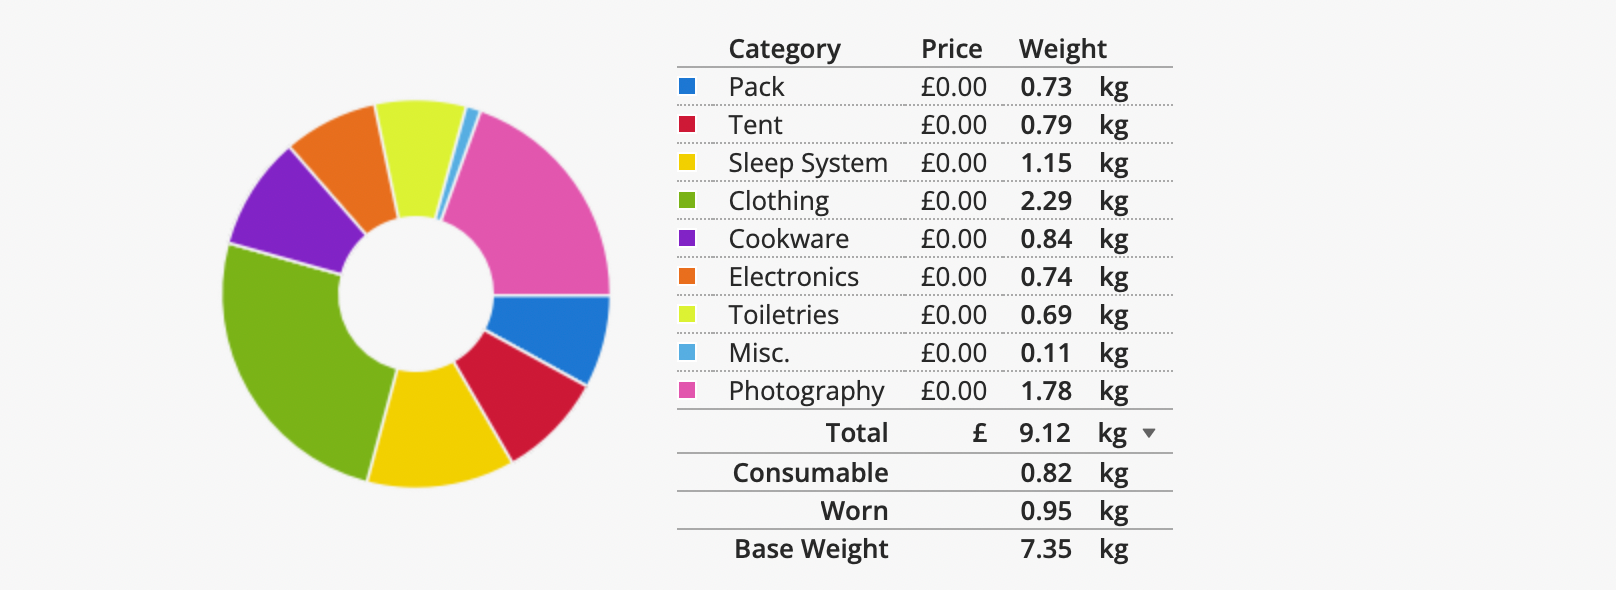Click the Clothing category name
This screenshot has height=590, width=1616.
[778, 201]
